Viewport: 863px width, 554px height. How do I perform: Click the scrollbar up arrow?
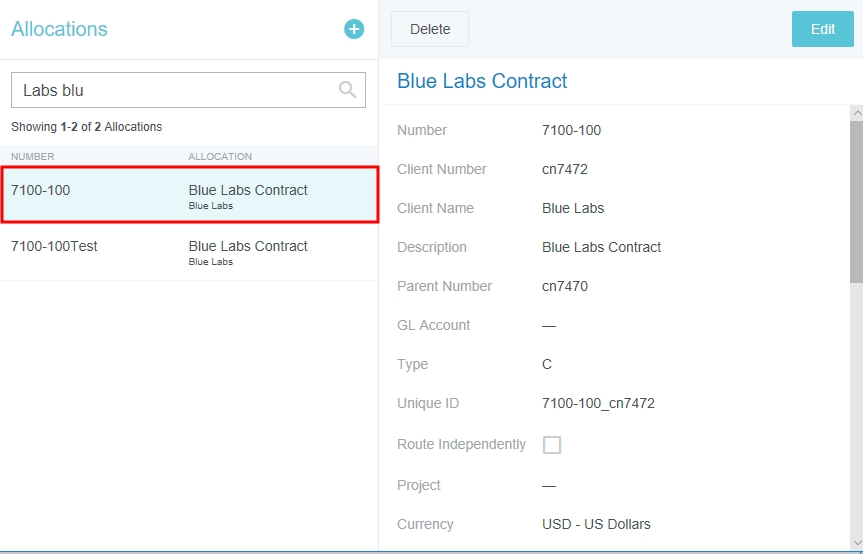point(856,113)
